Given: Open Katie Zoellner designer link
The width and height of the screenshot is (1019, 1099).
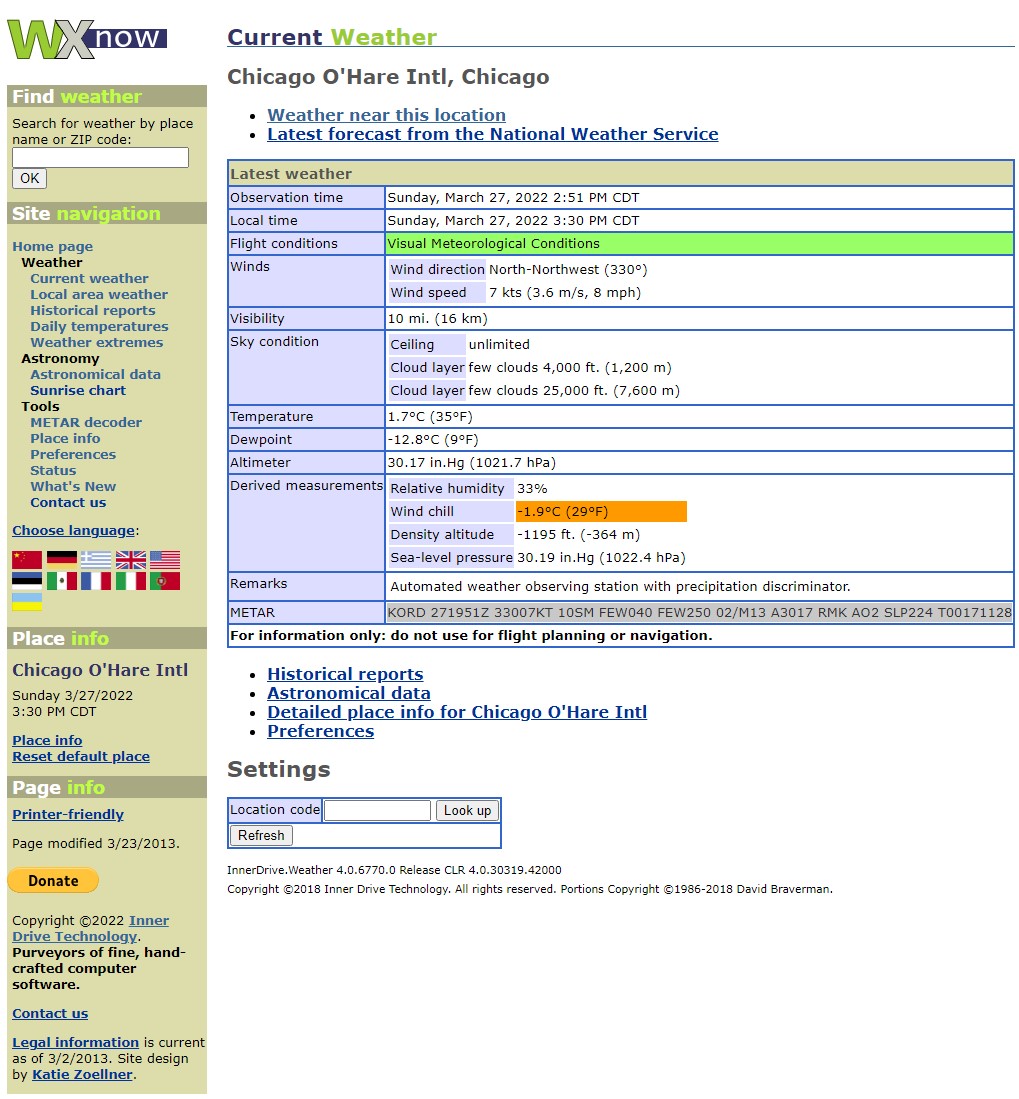Looking at the screenshot, I should click(x=82, y=1076).
